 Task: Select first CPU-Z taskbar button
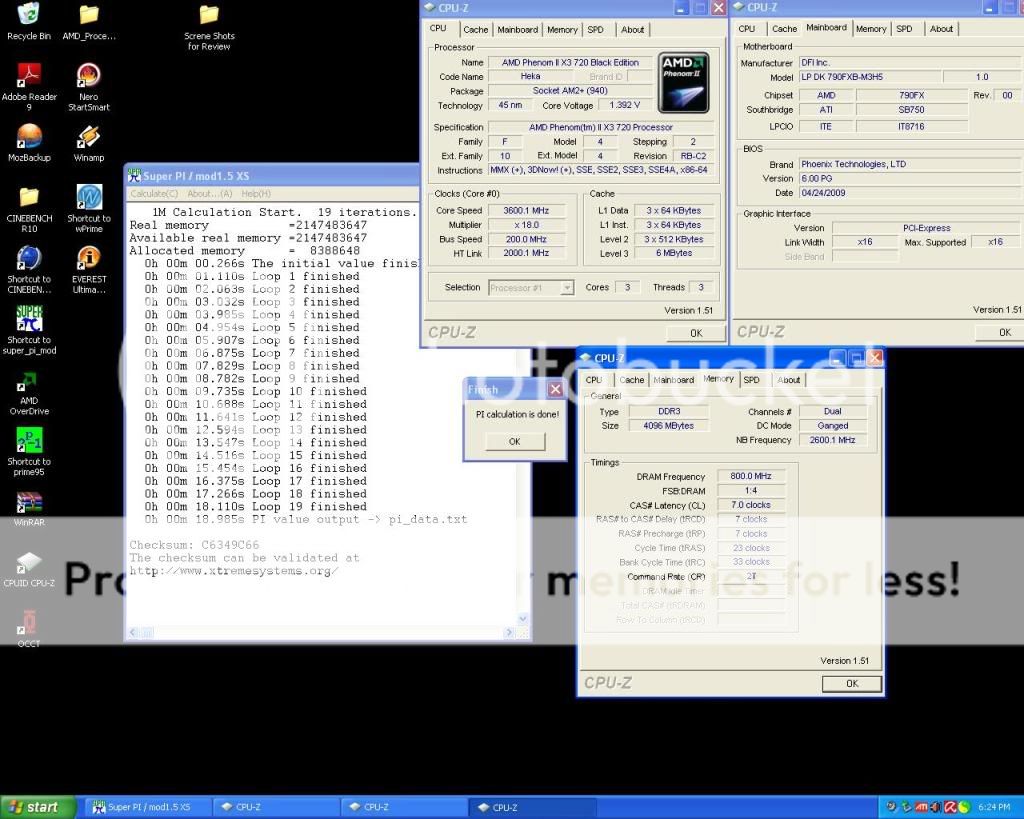[276, 807]
